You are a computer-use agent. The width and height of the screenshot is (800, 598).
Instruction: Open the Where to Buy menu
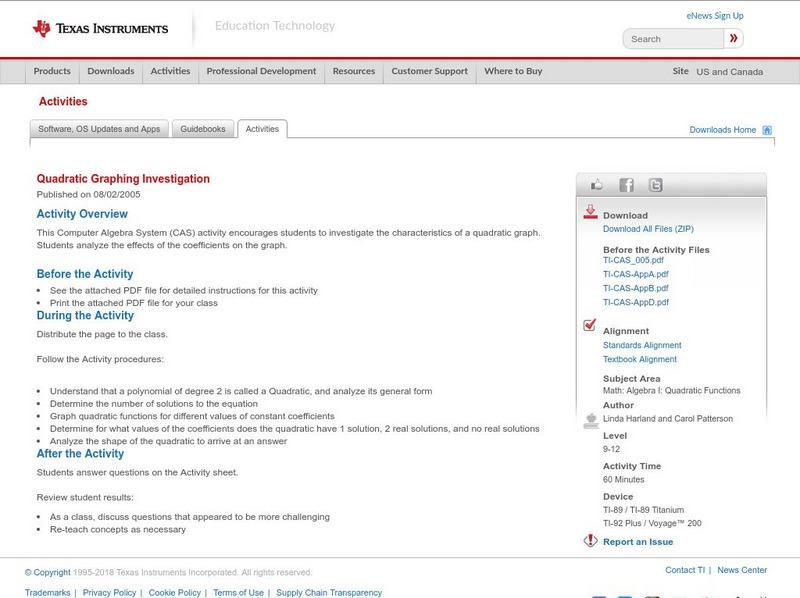[513, 71]
